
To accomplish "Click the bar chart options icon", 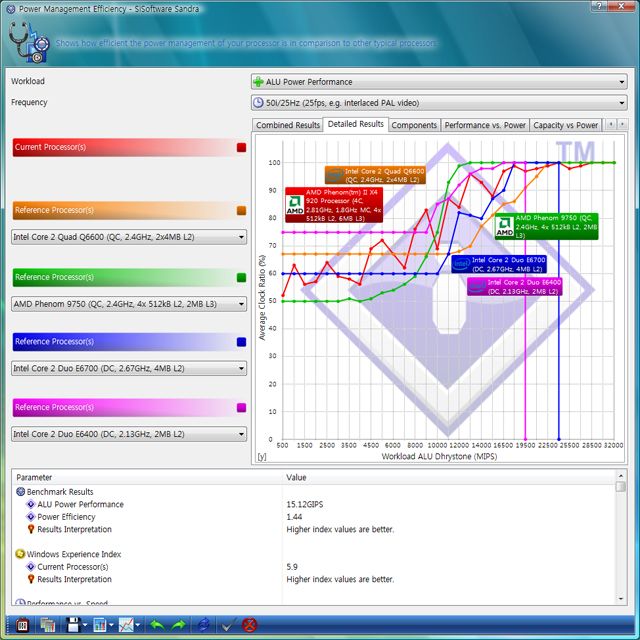I will click(x=100, y=625).
